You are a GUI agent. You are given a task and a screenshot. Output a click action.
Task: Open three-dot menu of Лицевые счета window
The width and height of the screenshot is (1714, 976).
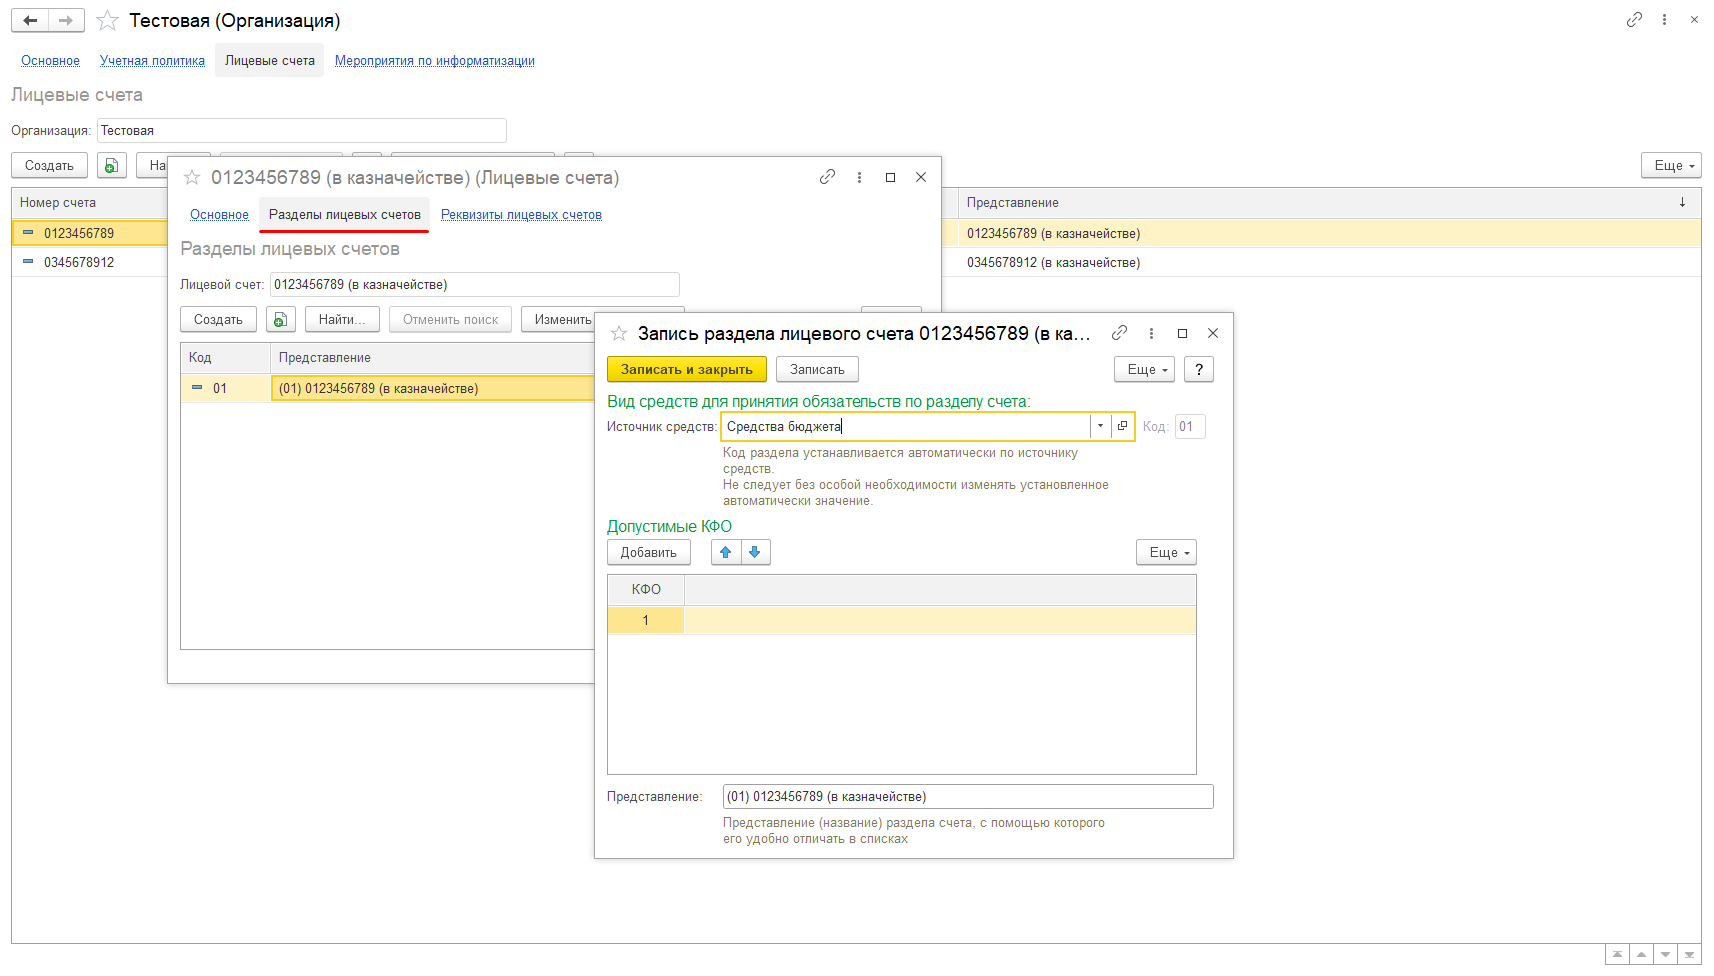[x=859, y=177]
